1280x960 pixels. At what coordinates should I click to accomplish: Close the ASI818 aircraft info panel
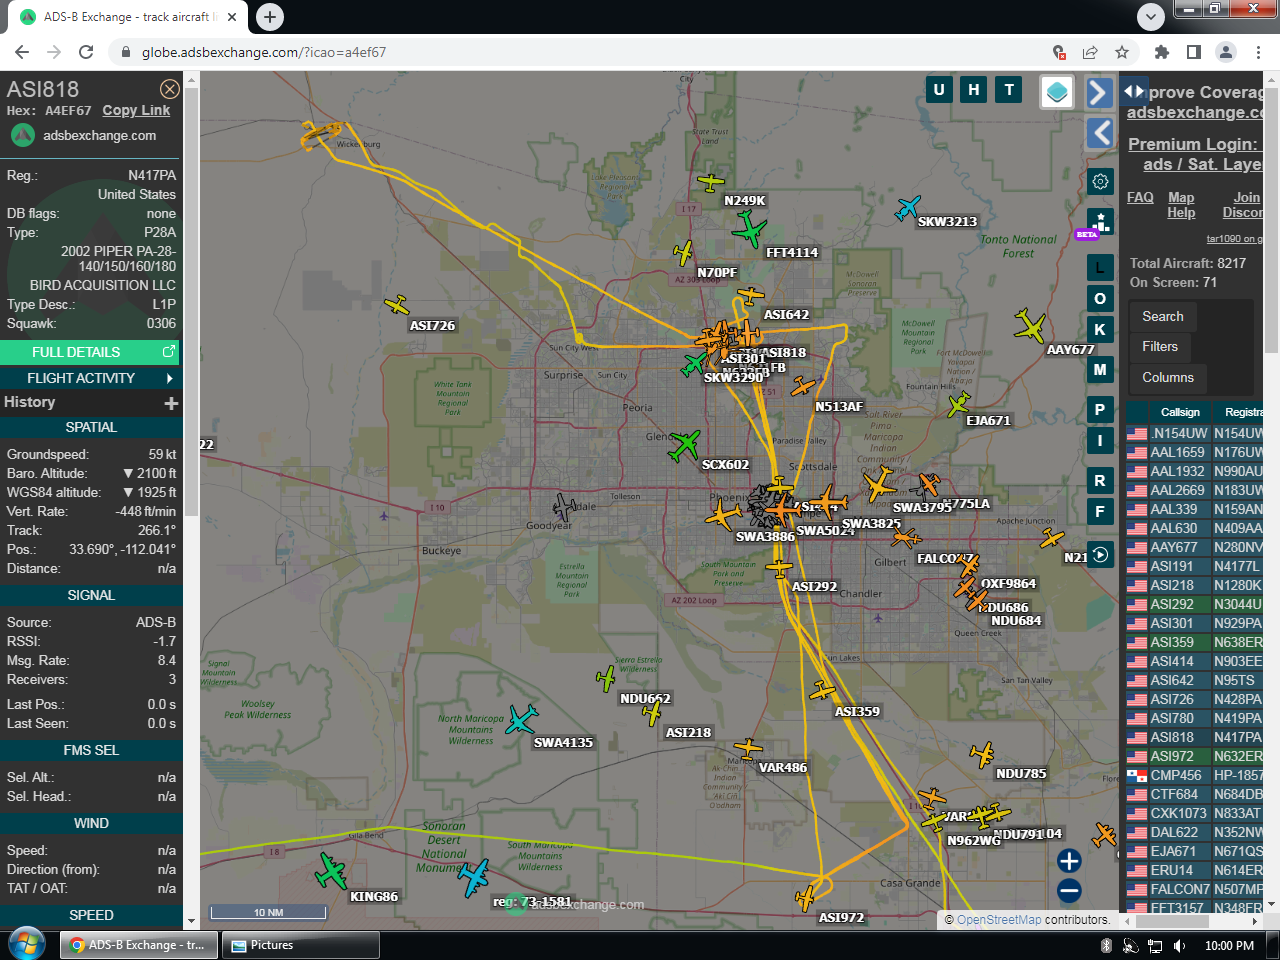click(x=170, y=89)
